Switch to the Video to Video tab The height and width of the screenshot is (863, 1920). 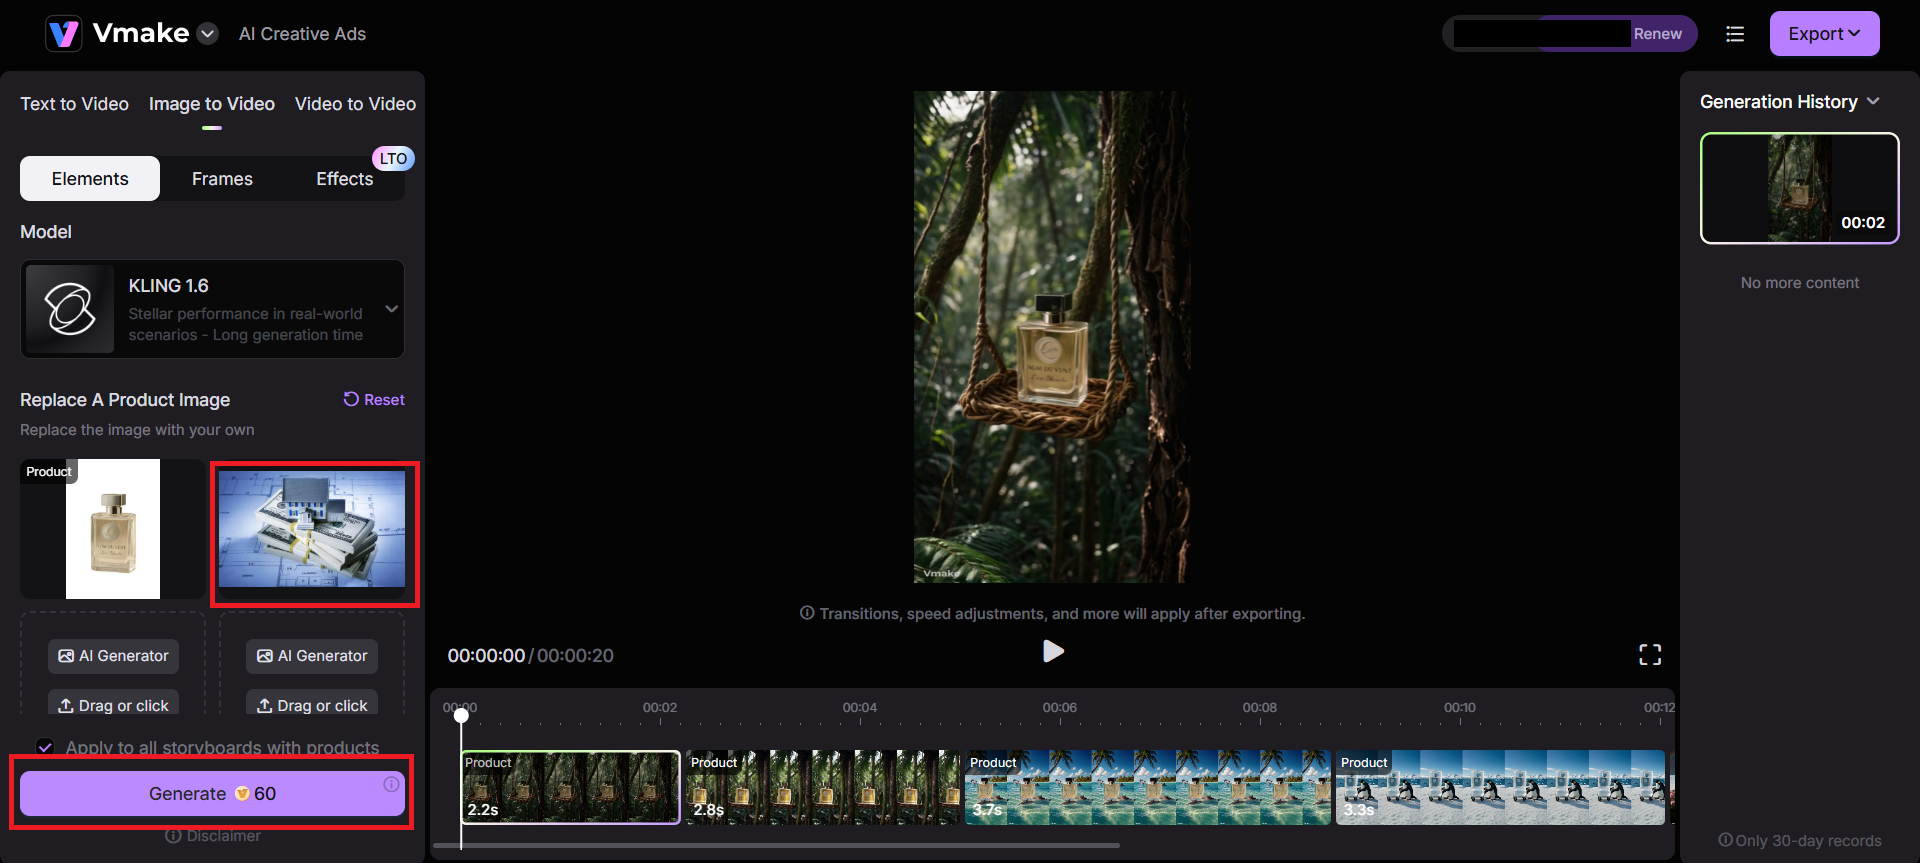355,104
